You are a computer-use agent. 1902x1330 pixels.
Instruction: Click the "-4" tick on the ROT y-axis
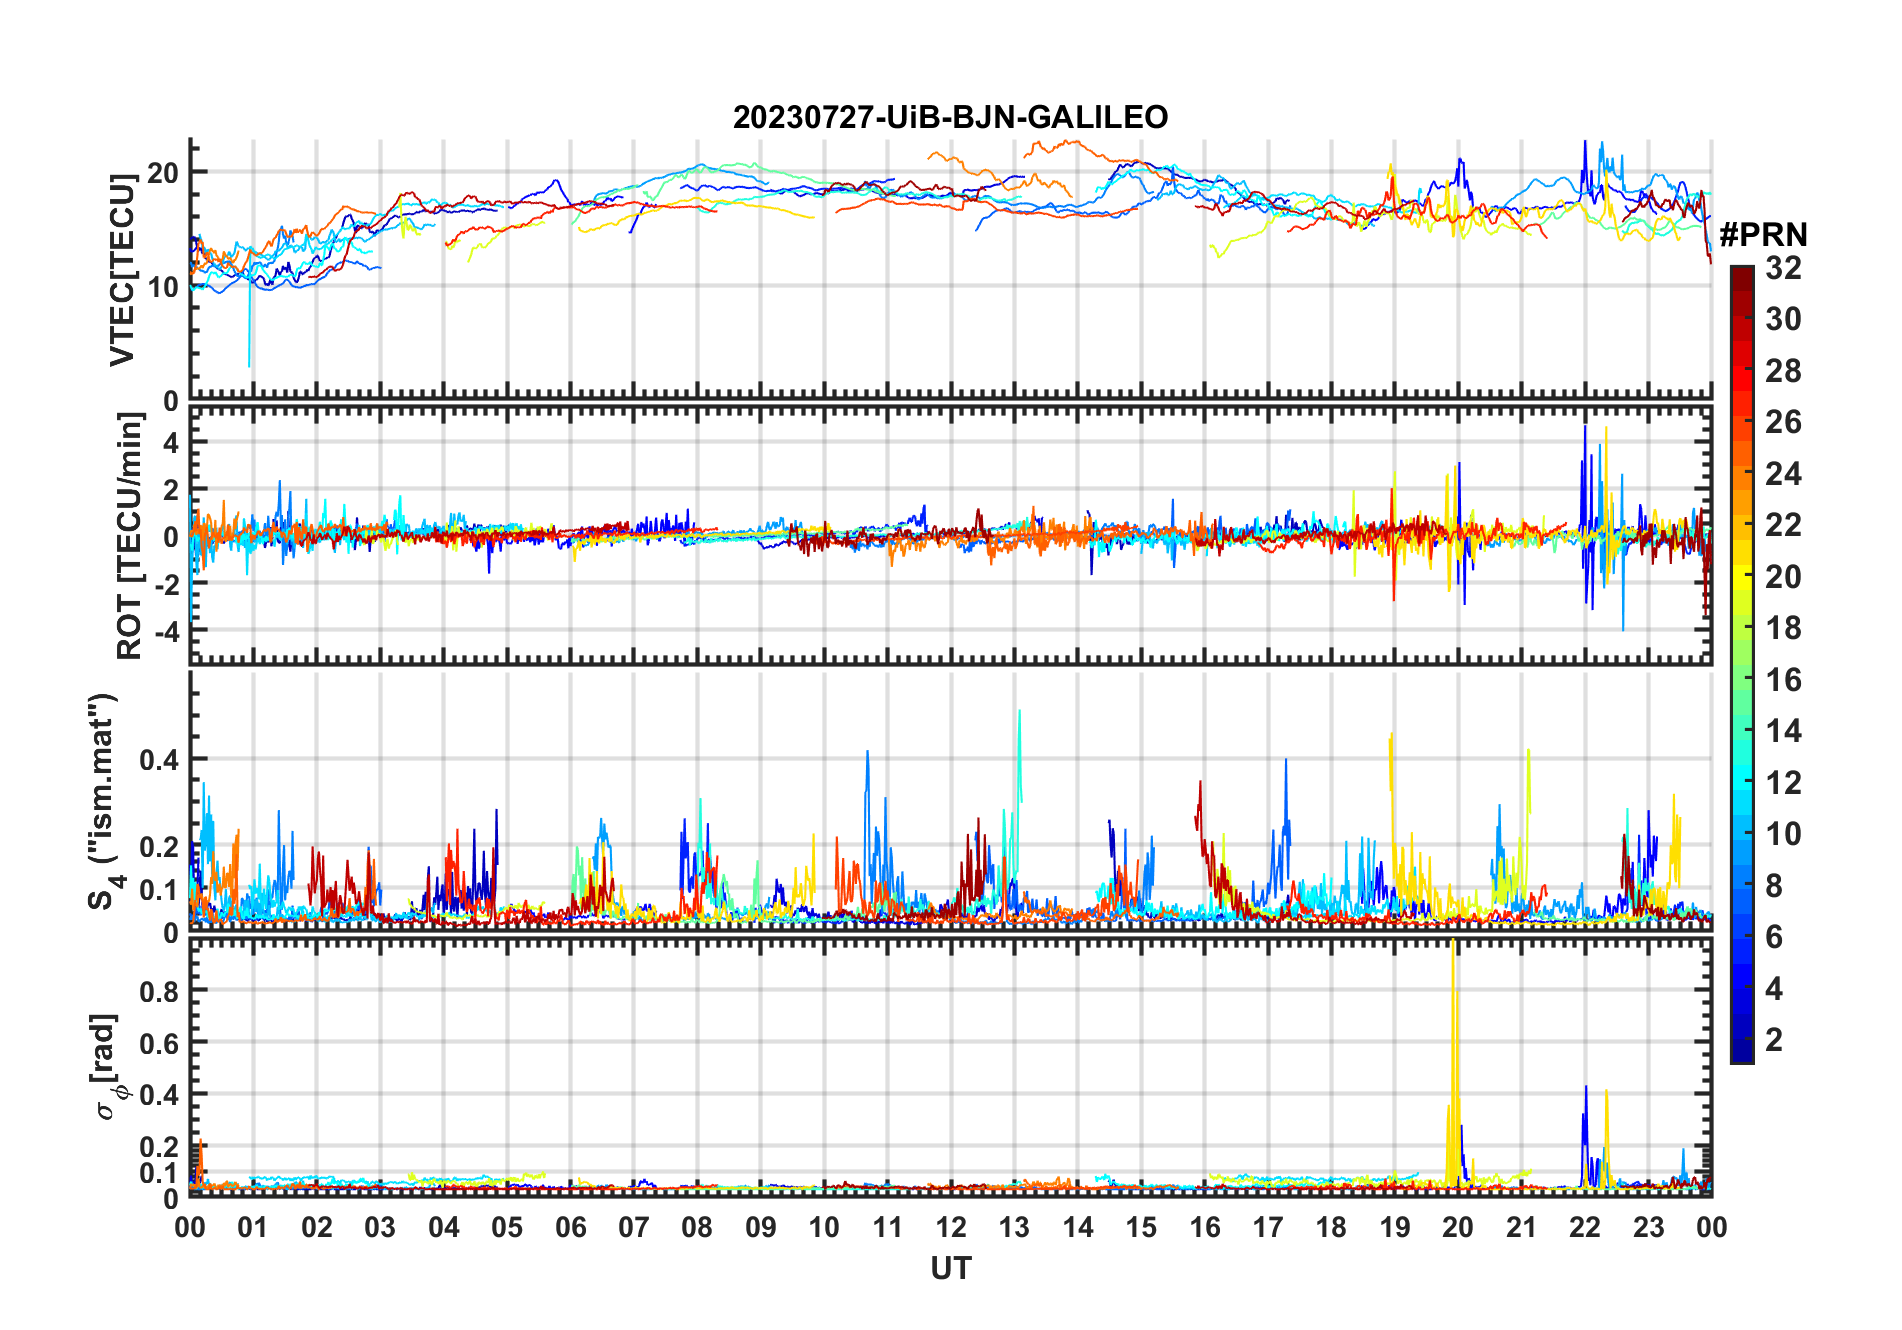click(166, 631)
